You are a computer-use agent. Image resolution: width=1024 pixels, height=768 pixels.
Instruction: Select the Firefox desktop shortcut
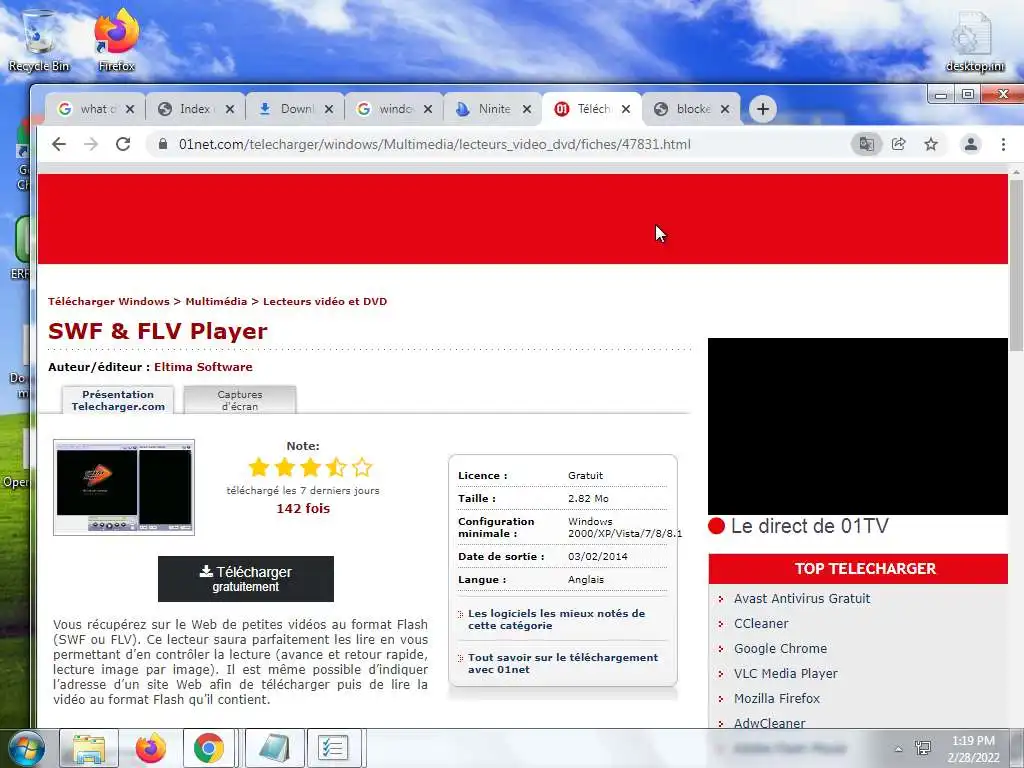pos(116,40)
